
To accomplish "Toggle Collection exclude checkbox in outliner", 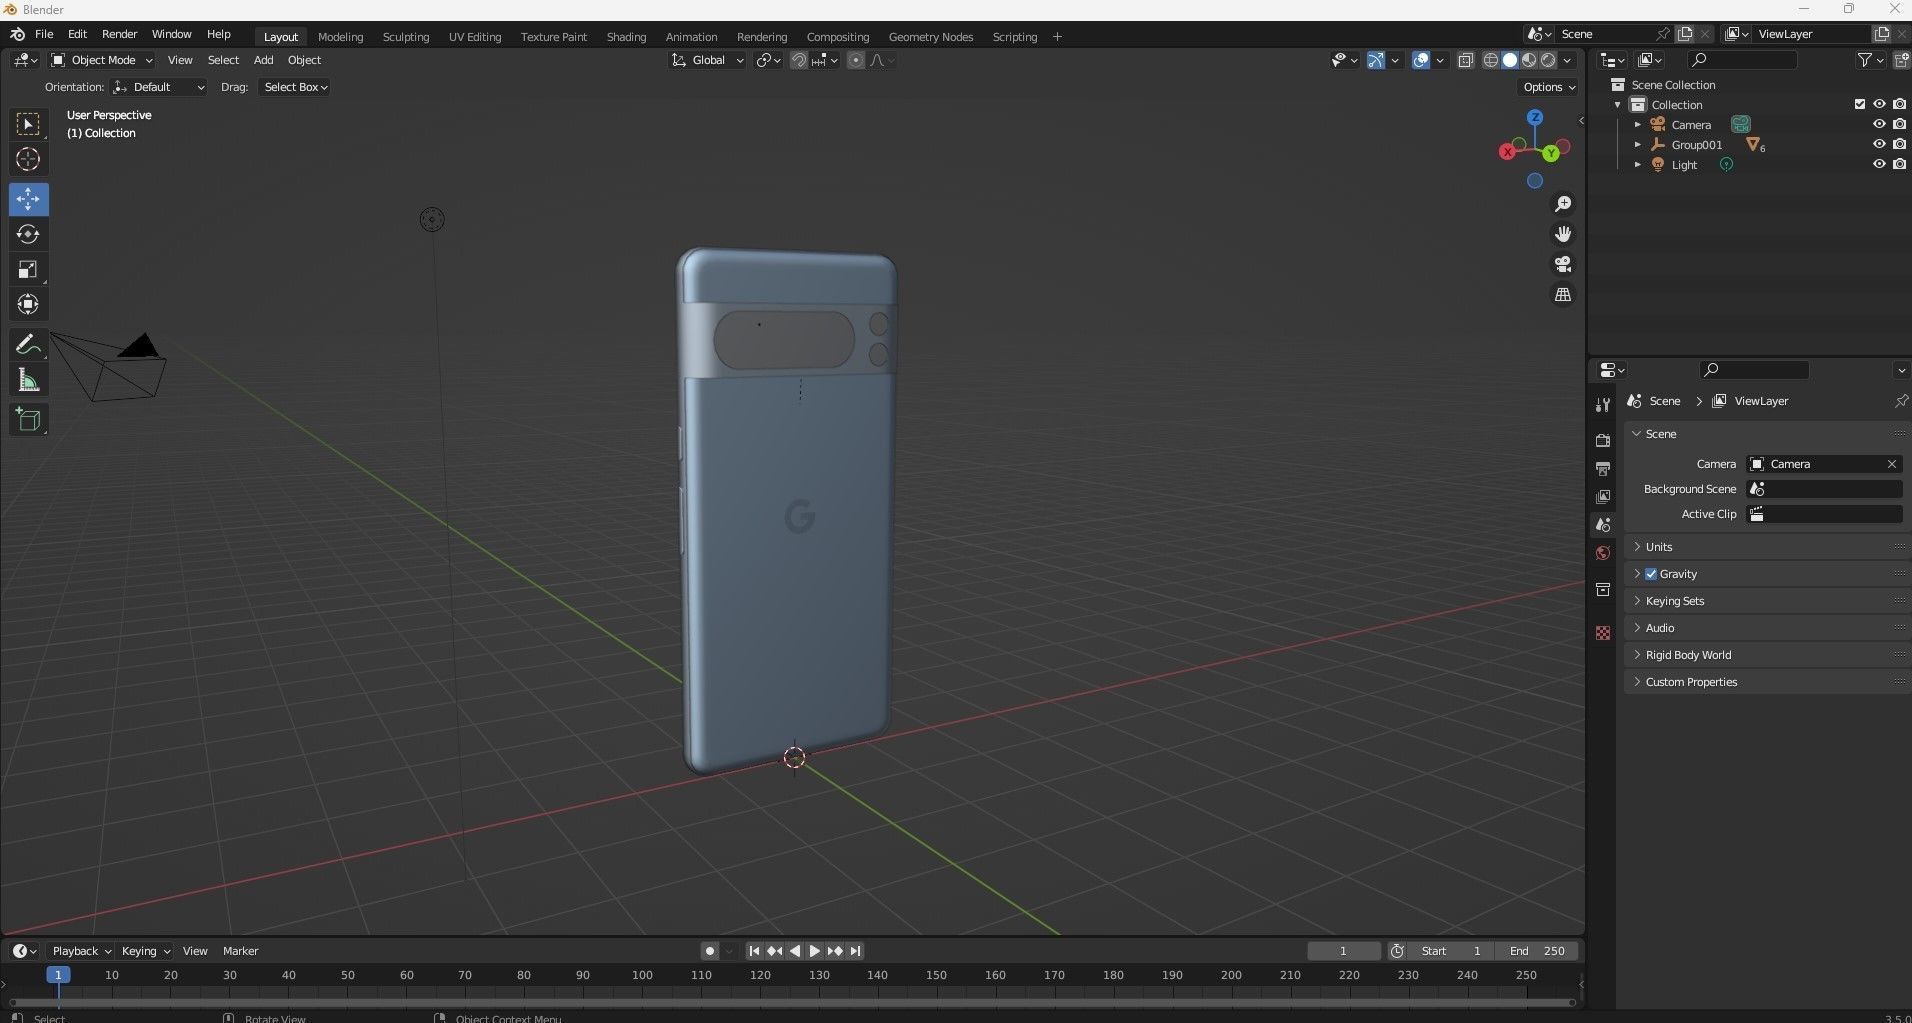I will [1860, 104].
